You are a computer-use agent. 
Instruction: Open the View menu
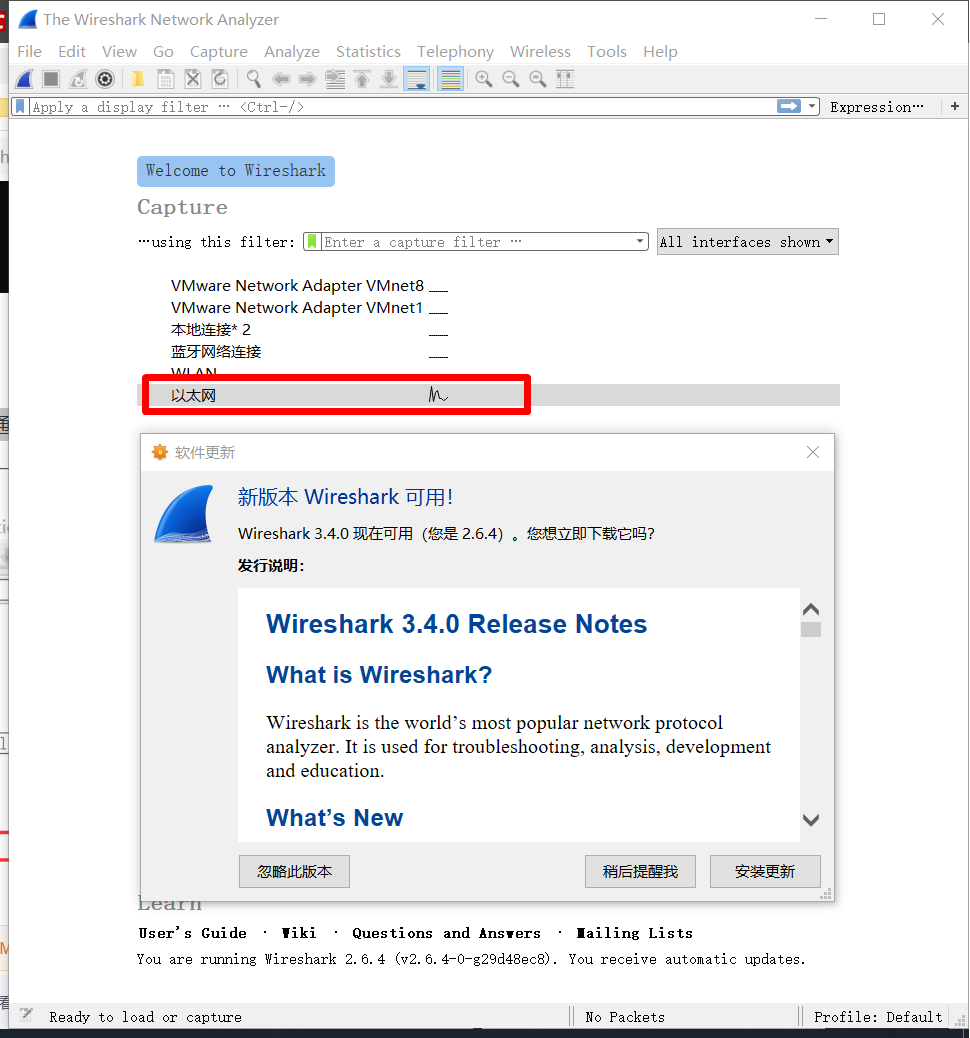[119, 52]
